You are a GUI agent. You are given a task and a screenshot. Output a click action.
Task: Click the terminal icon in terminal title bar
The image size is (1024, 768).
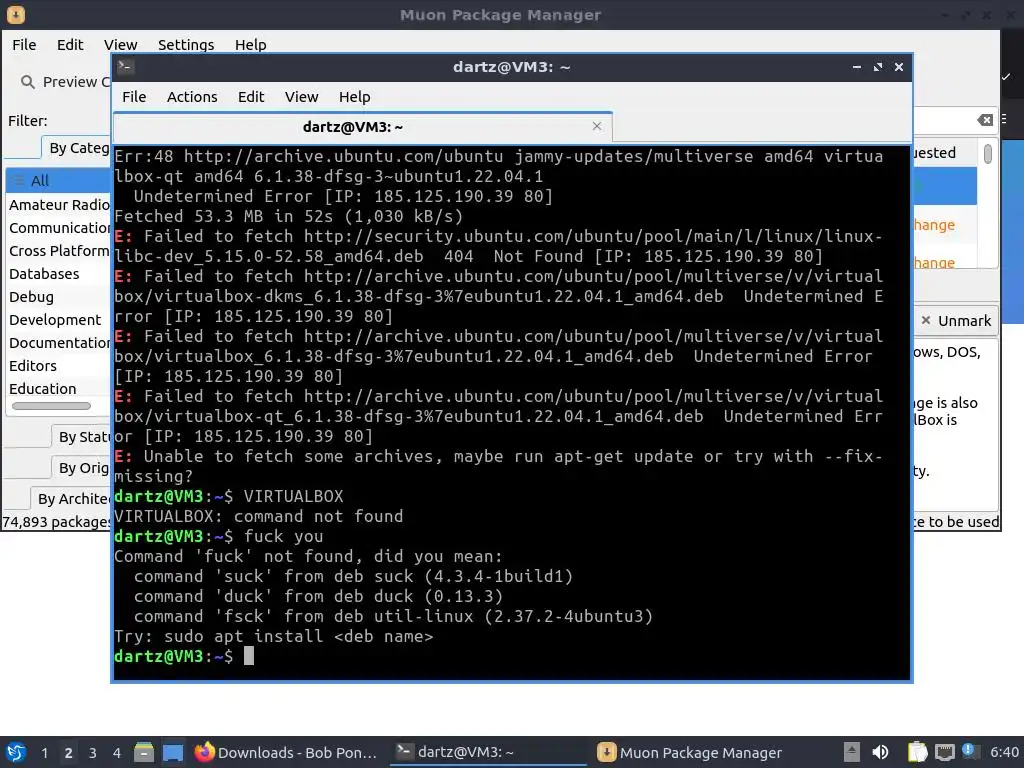coord(126,67)
